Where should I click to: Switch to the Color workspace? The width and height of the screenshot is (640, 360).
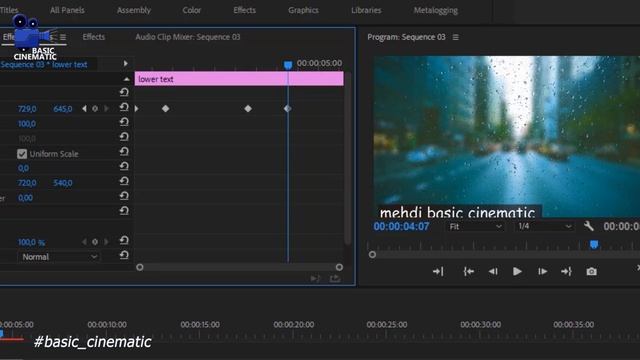tap(192, 10)
